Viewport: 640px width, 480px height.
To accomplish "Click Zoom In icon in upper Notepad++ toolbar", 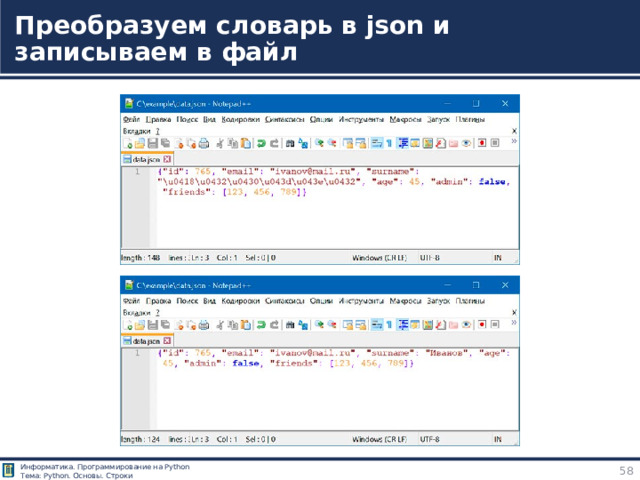I will pos(319,143).
